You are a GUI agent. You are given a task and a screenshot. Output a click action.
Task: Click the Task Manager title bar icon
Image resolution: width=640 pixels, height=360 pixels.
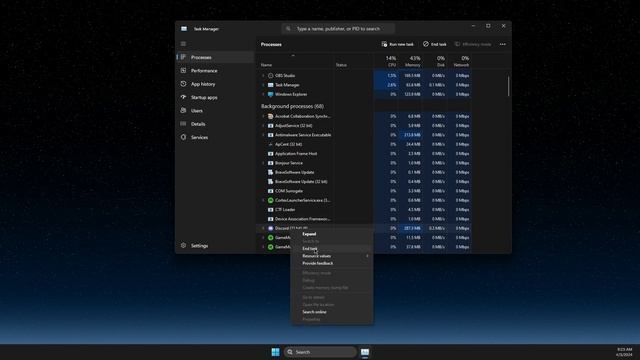point(184,29)
